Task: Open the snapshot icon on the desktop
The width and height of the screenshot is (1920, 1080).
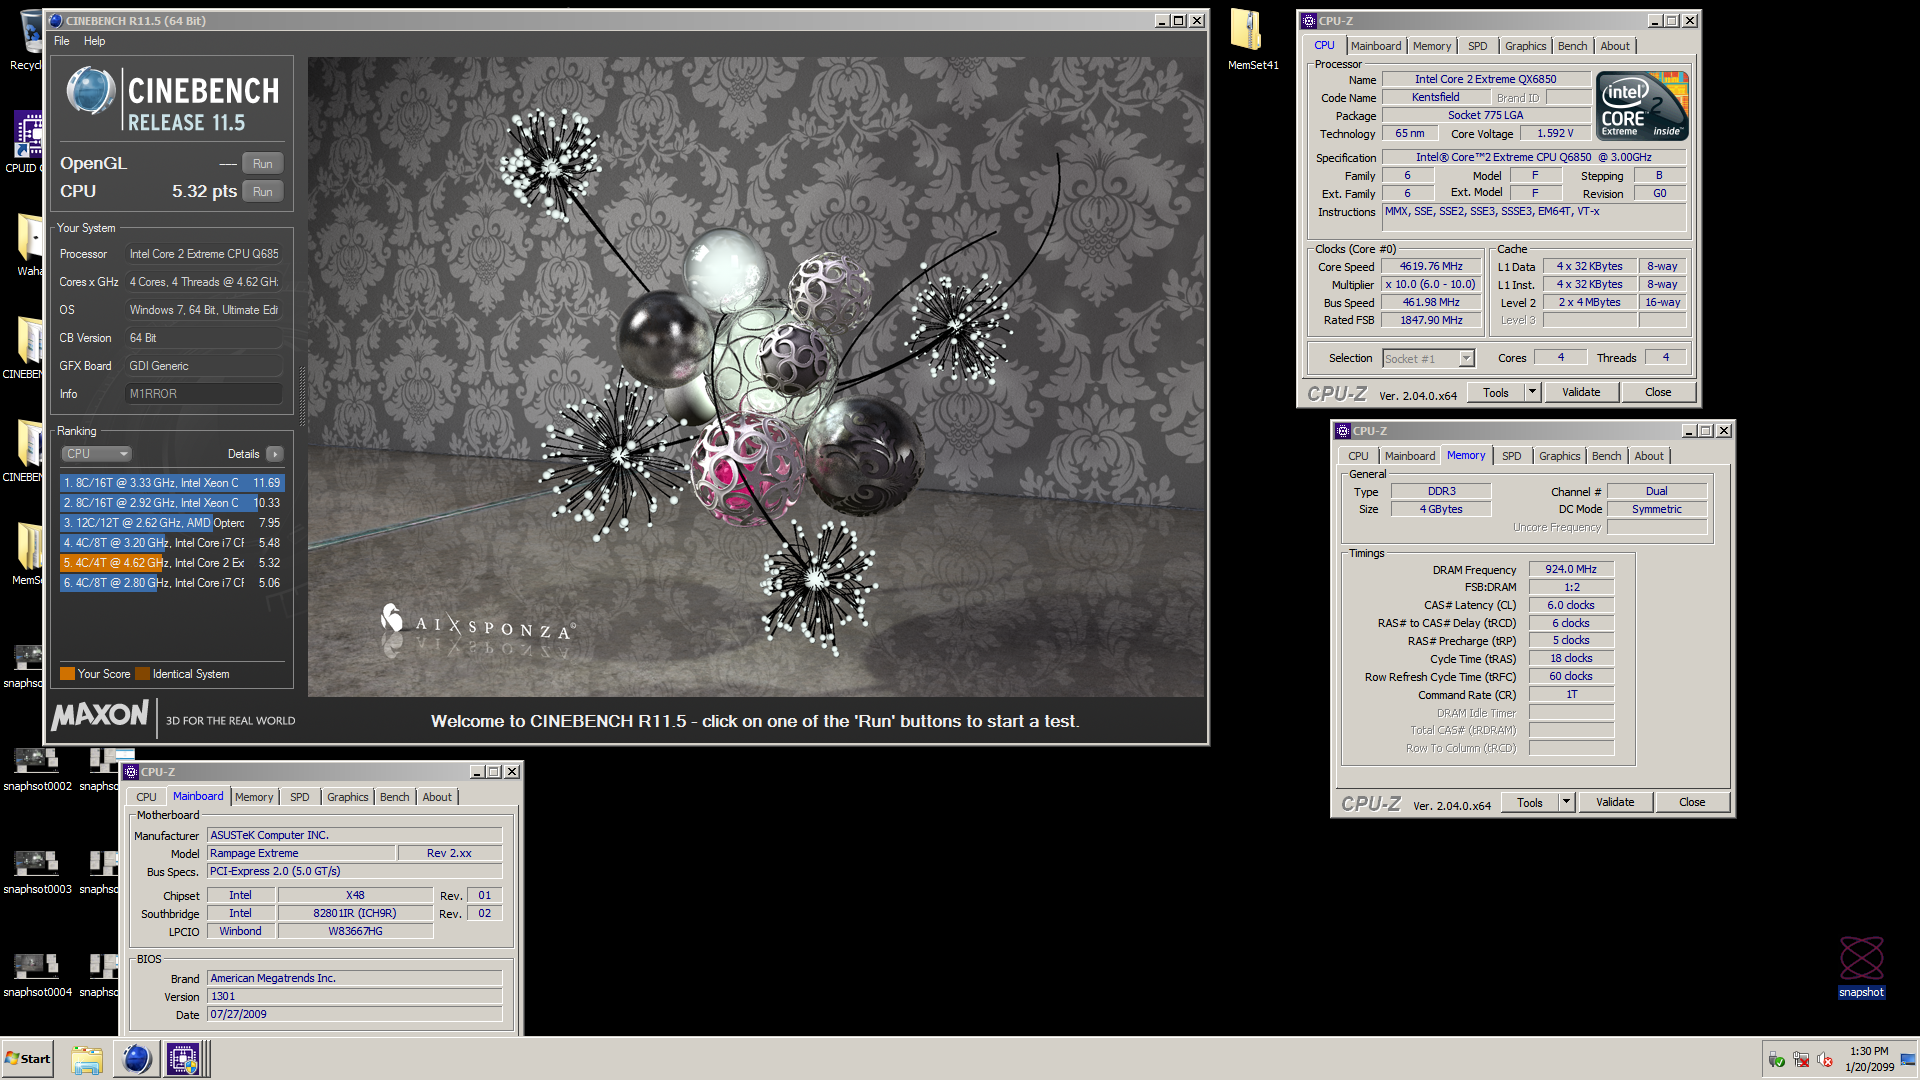Action: click(x=1860, y=966)
